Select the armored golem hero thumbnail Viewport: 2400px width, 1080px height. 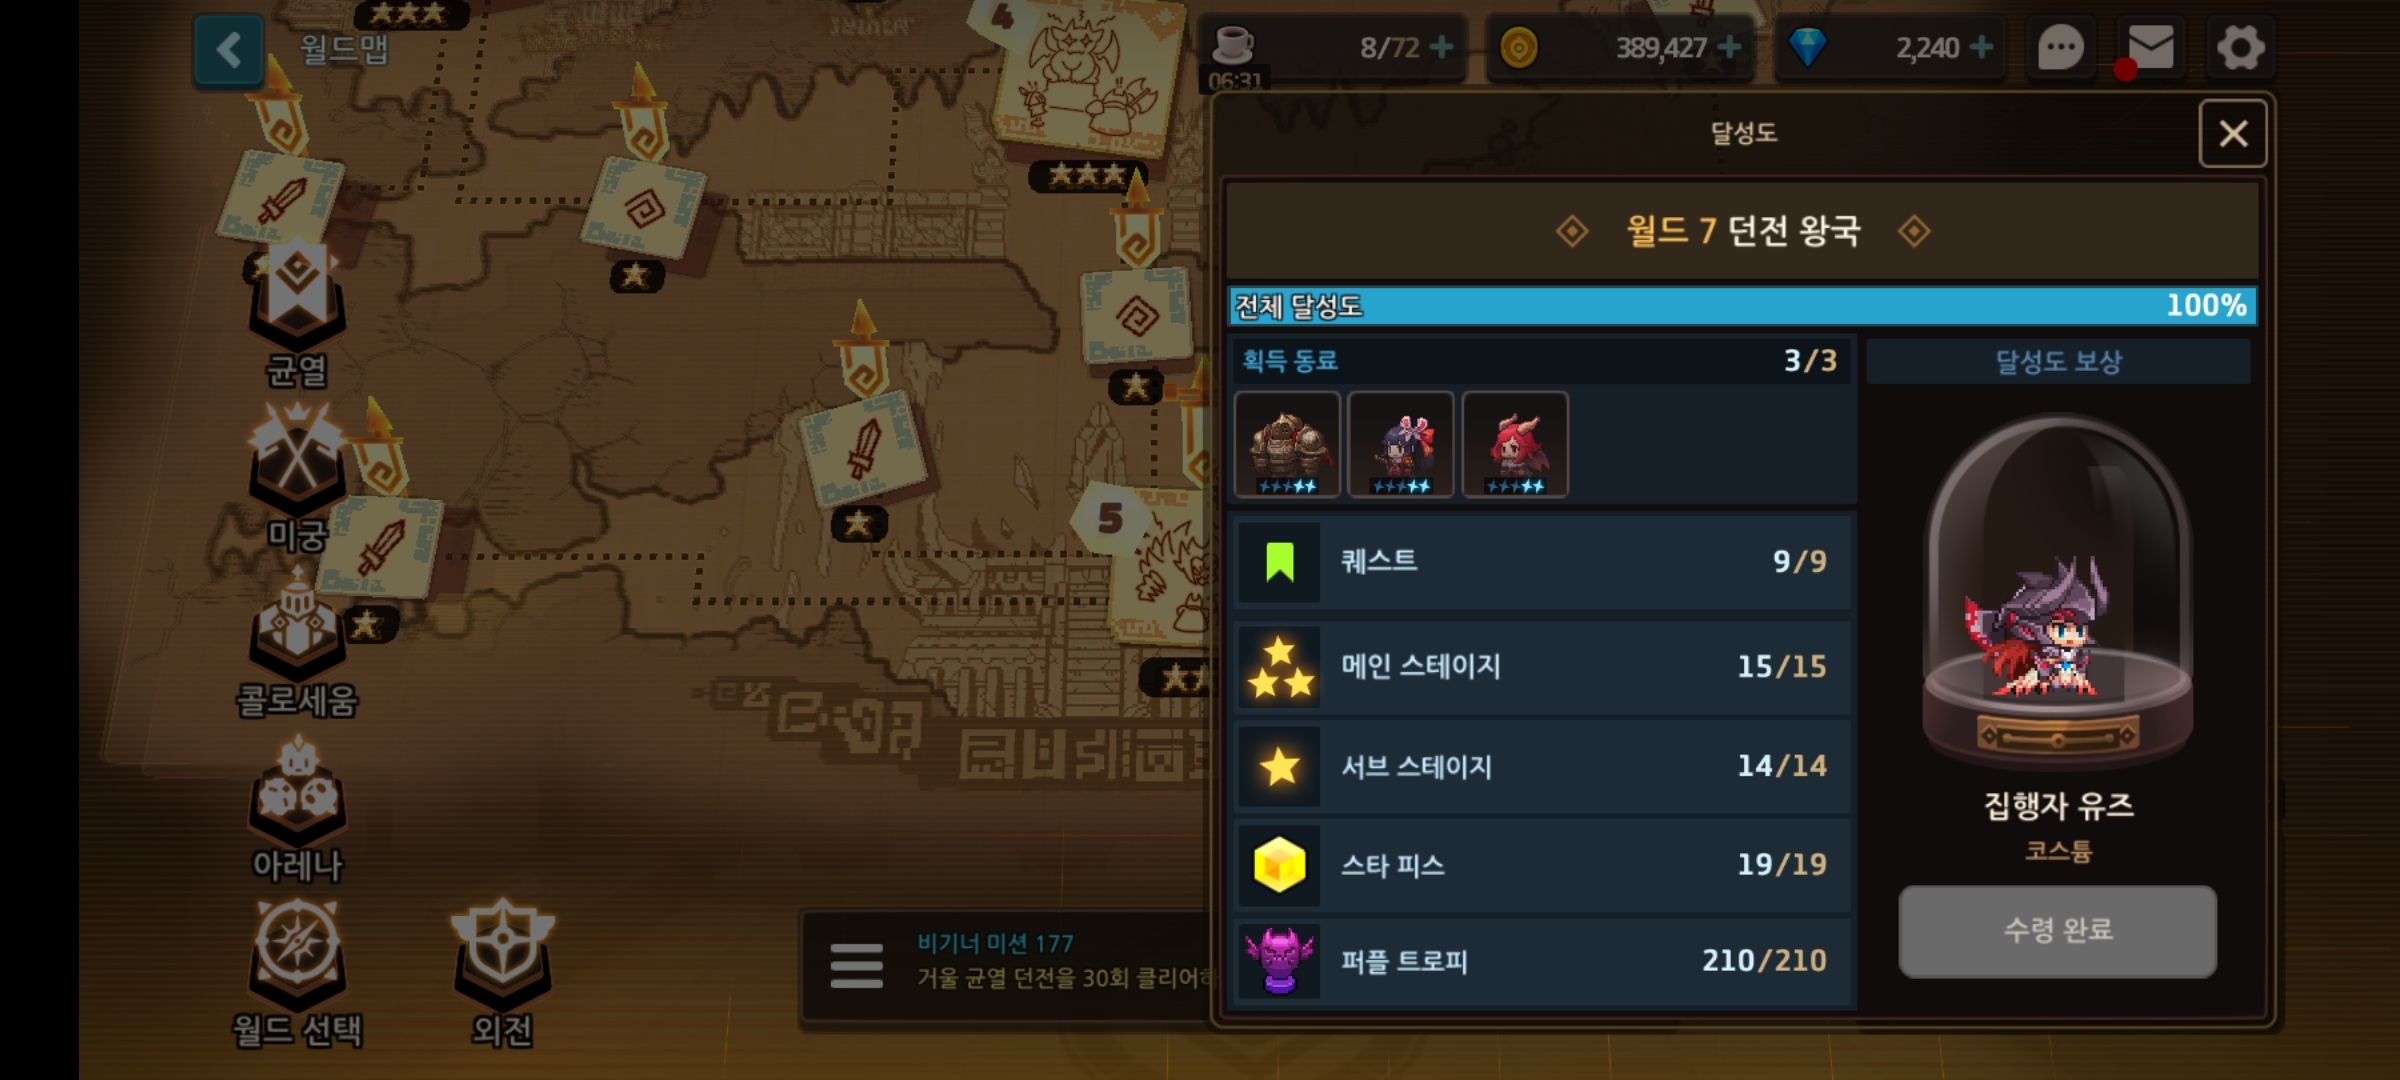1287,444
